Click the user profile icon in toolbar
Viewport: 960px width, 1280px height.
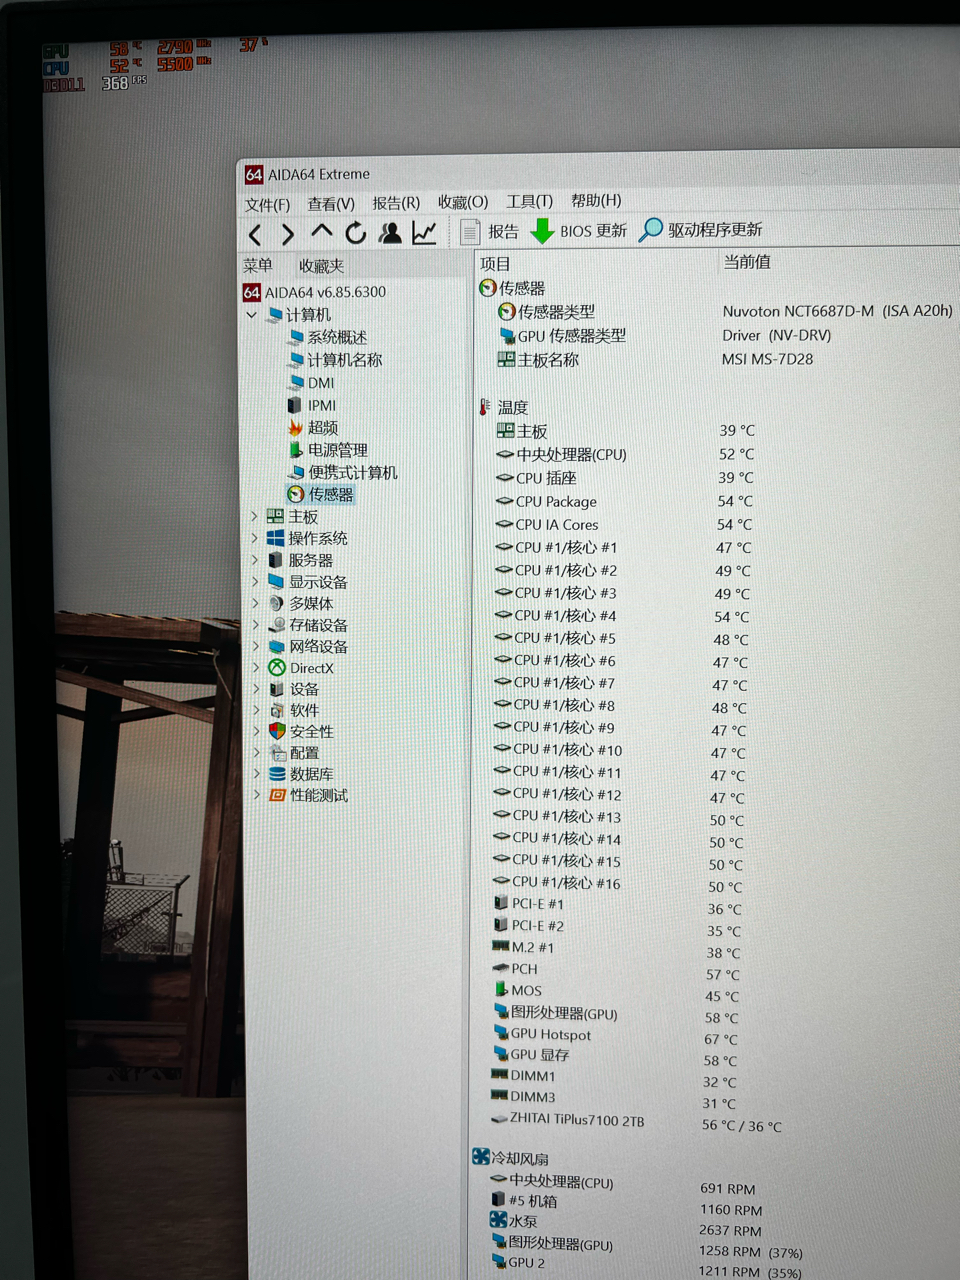391,232
